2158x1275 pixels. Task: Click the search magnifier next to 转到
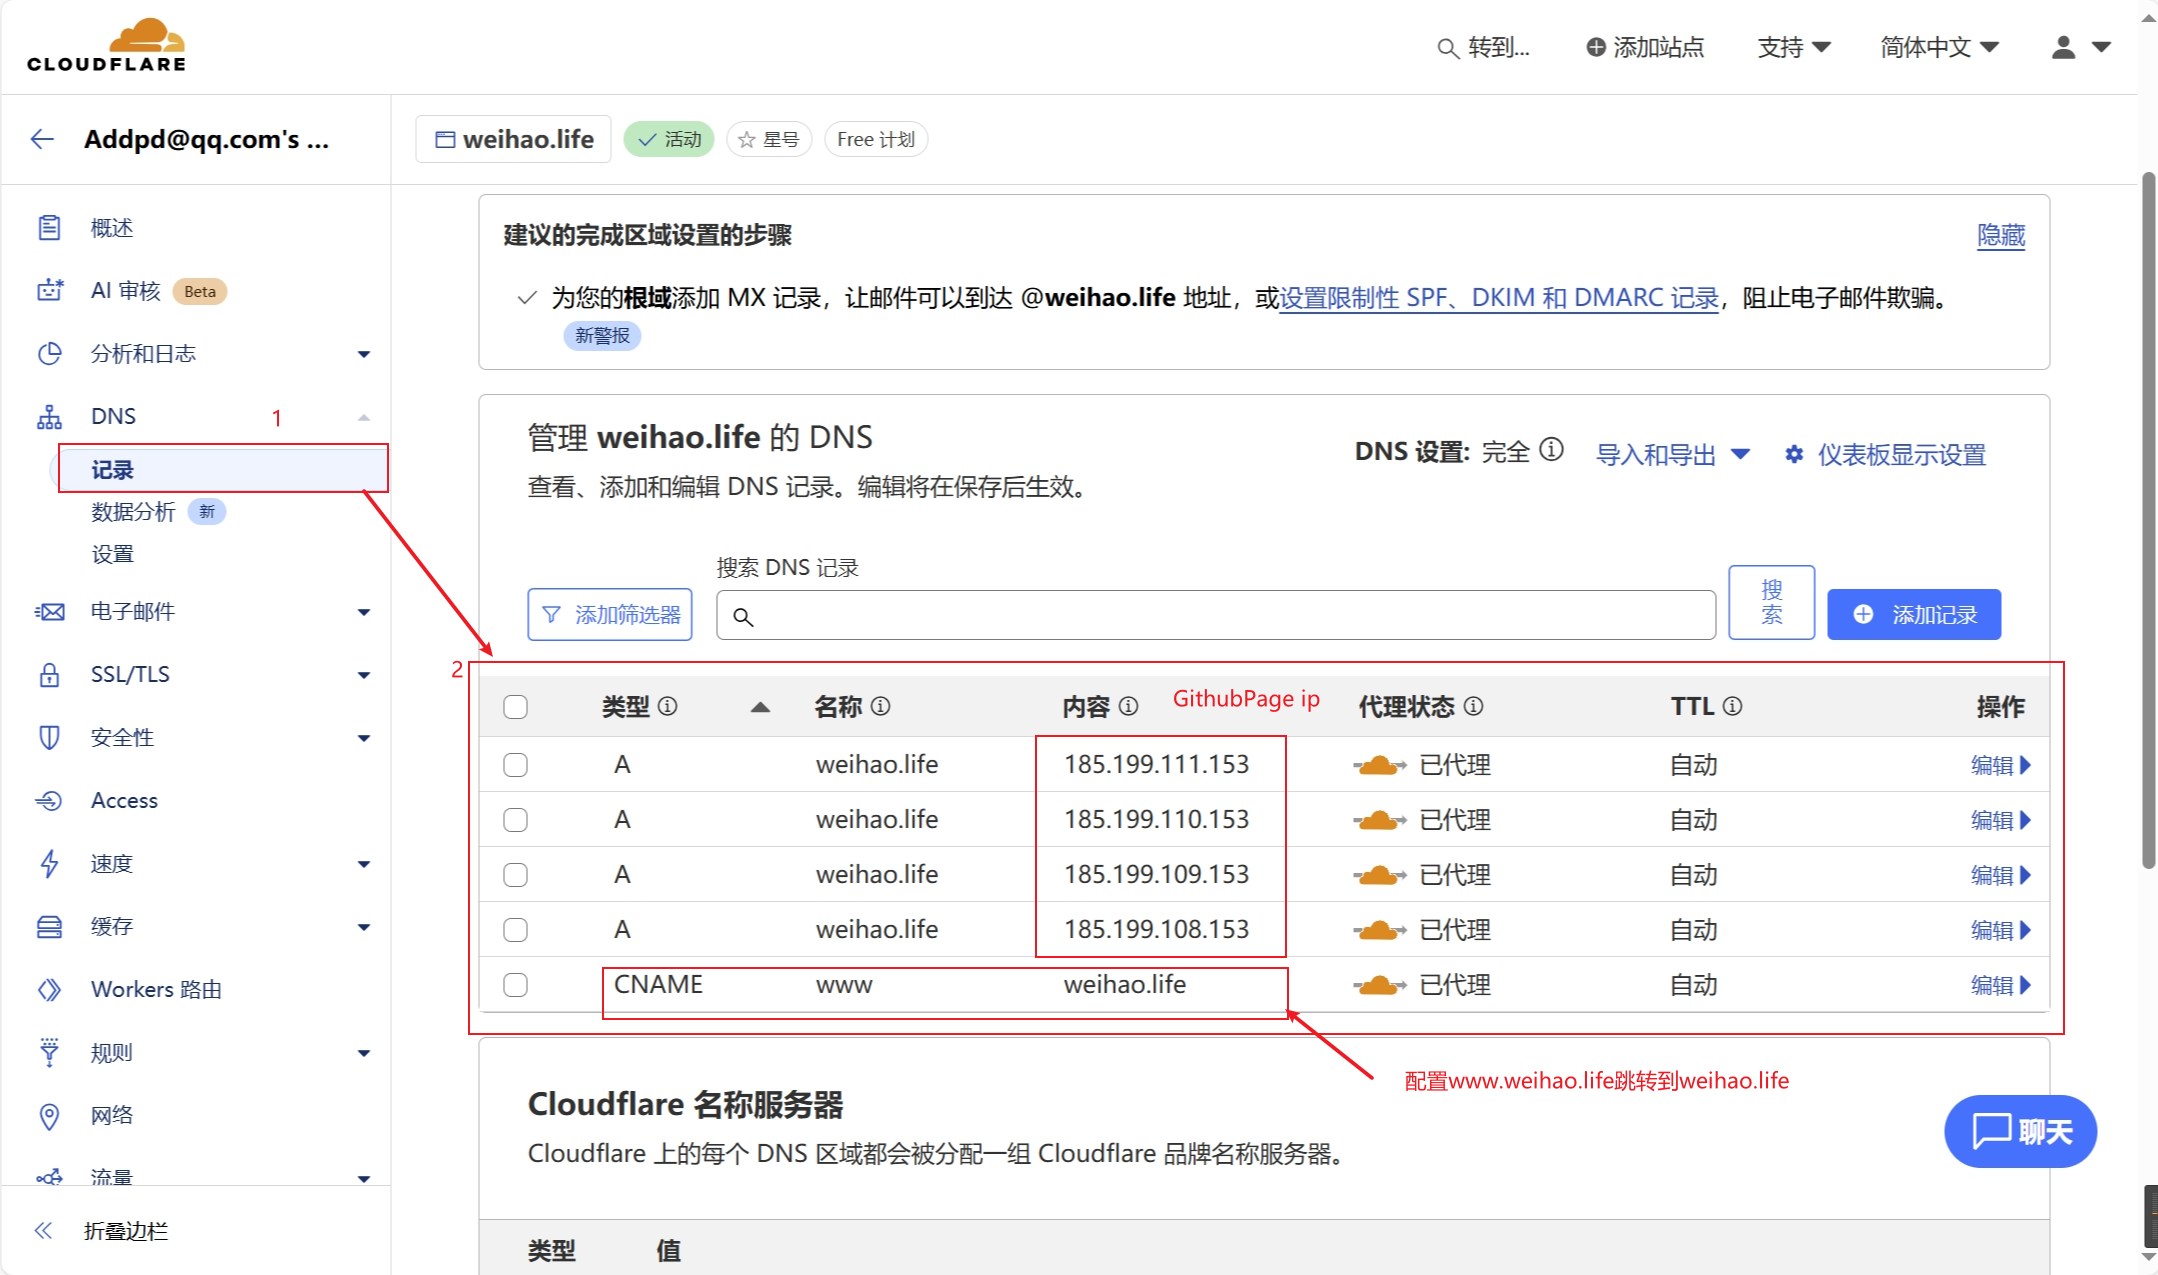[1447, 48]
